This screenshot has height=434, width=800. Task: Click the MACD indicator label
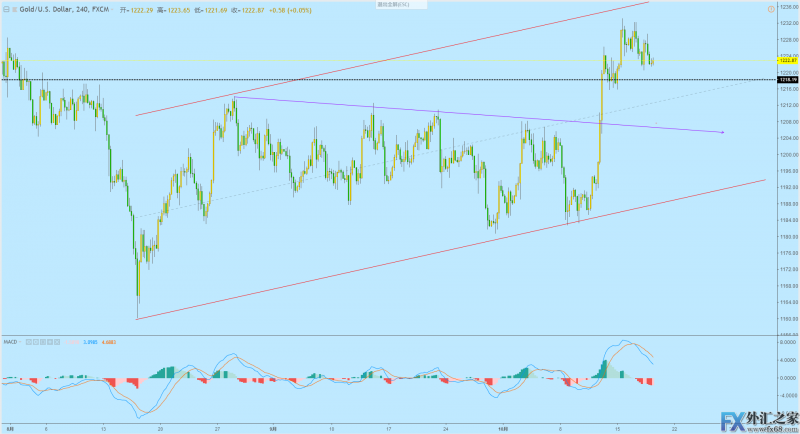point(10,340)
